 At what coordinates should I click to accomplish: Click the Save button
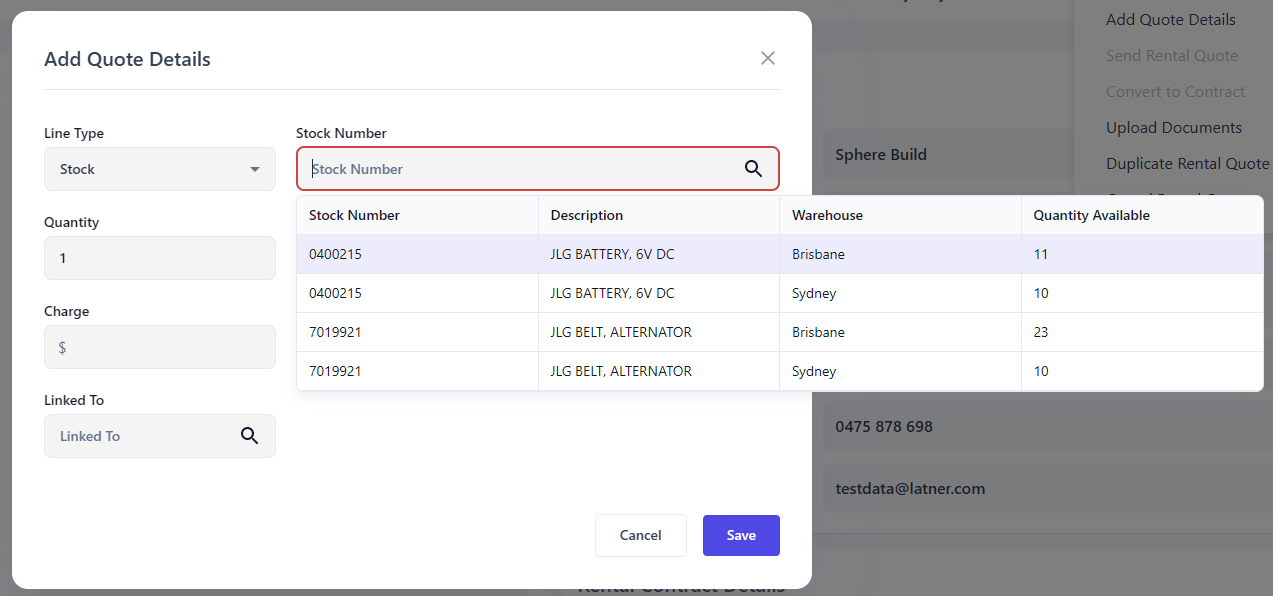pos(741,535)
